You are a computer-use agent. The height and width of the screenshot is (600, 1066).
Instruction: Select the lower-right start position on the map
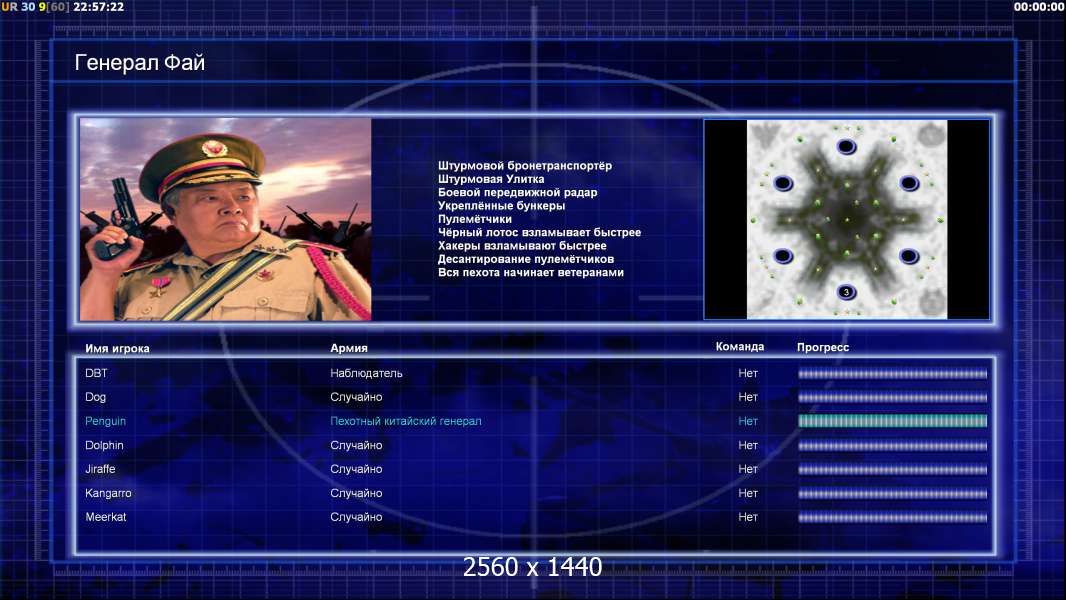(910, 256)
